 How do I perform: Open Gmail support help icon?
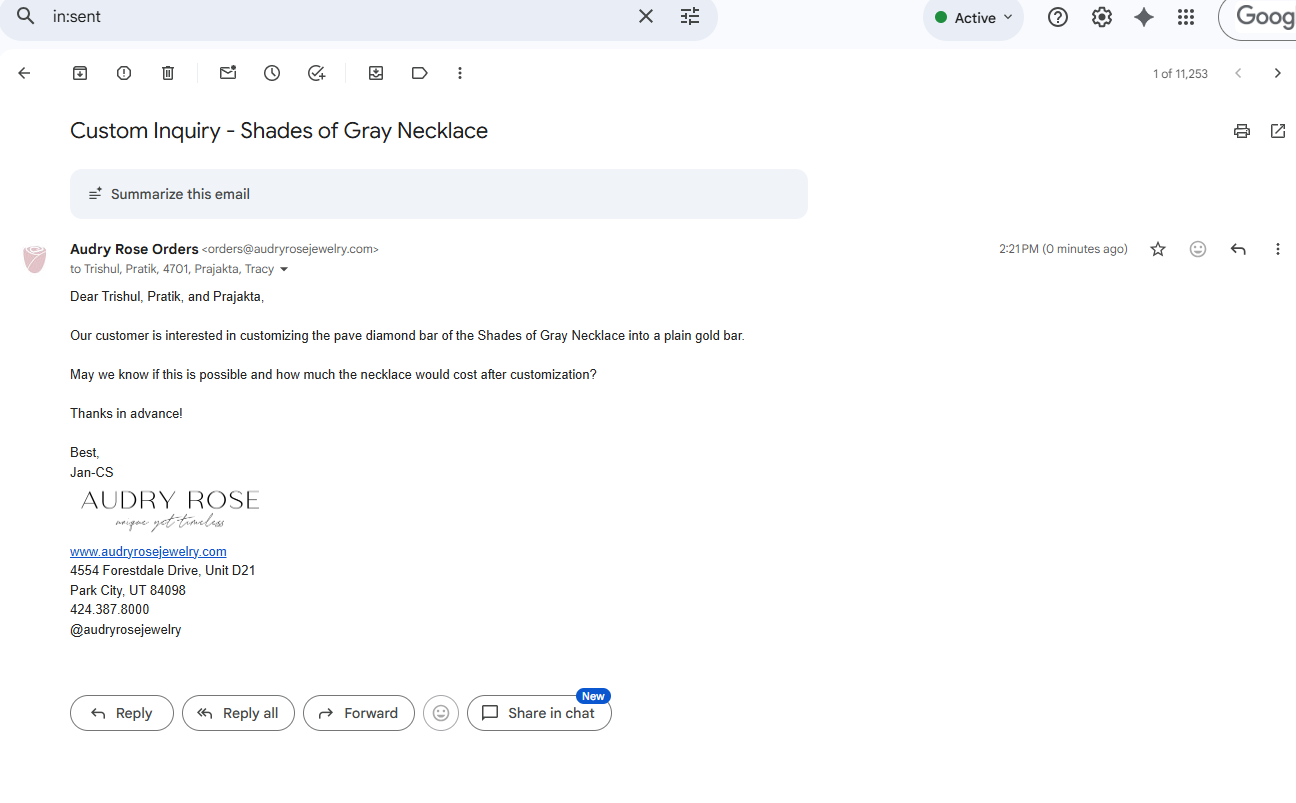[x=1058, y=17]
